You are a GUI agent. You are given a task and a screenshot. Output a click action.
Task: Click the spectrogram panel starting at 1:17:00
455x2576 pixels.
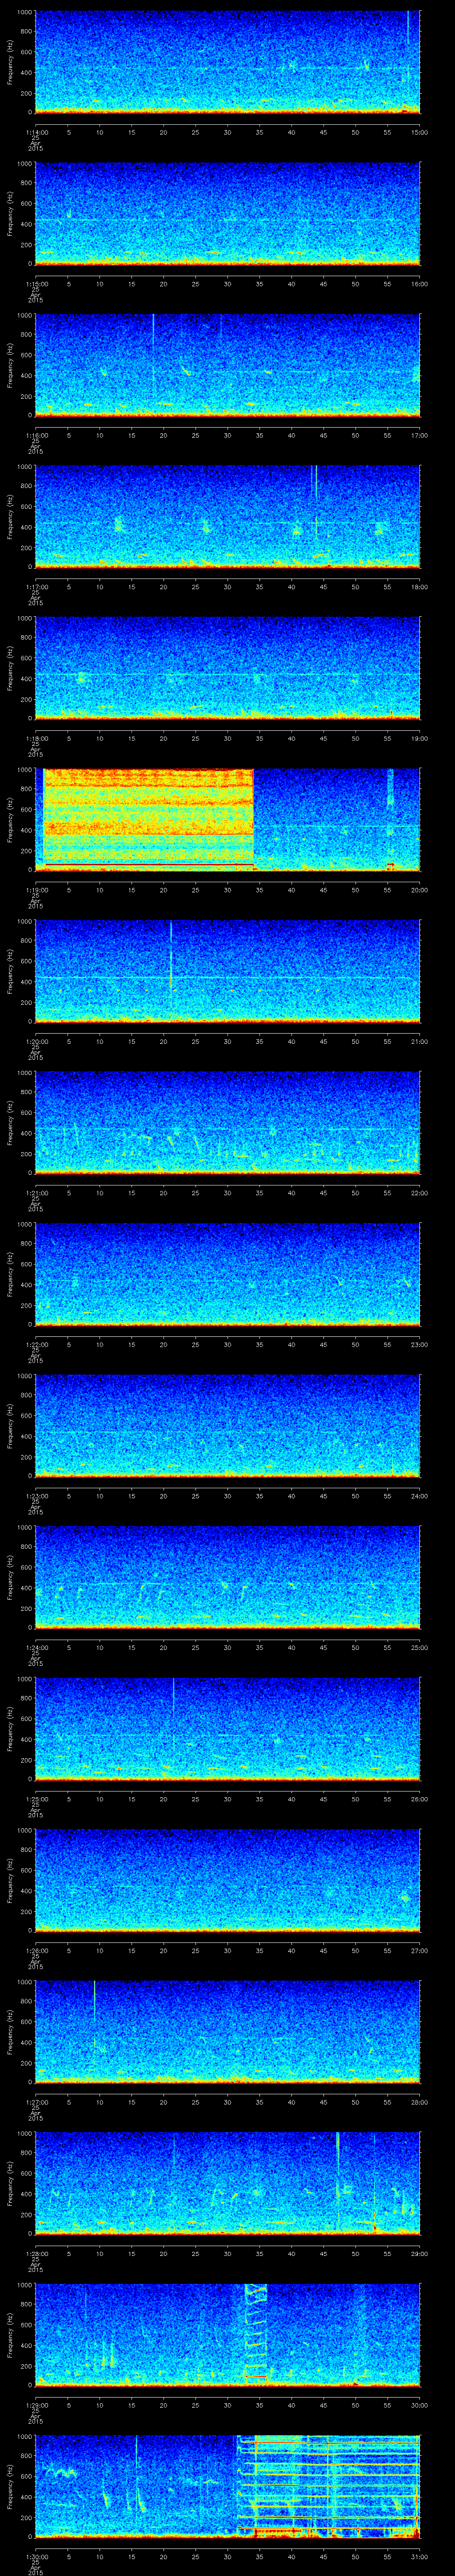coord(228,516)
